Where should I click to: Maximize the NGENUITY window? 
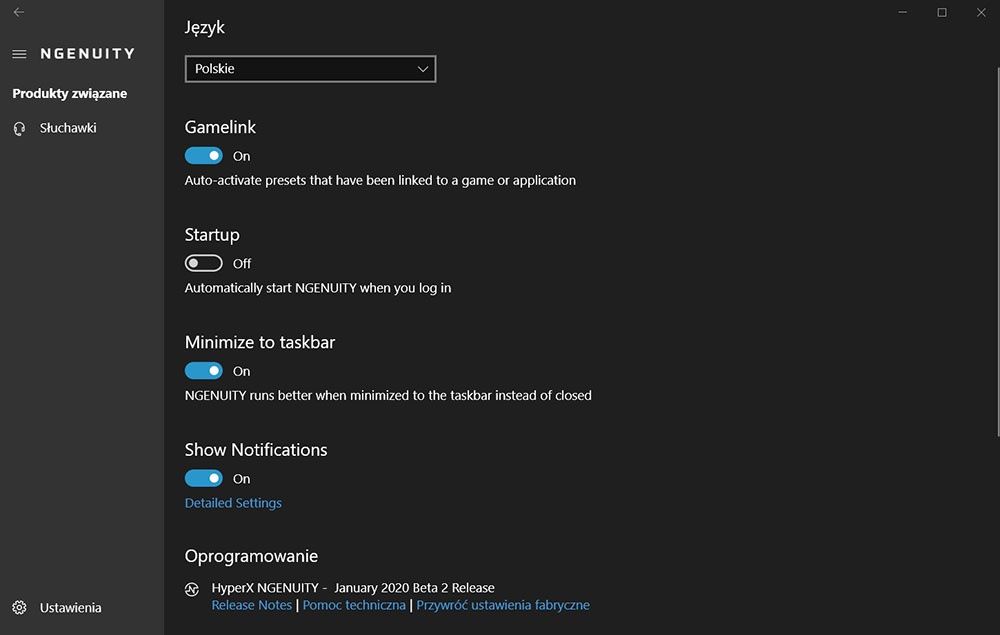[942, 12]
